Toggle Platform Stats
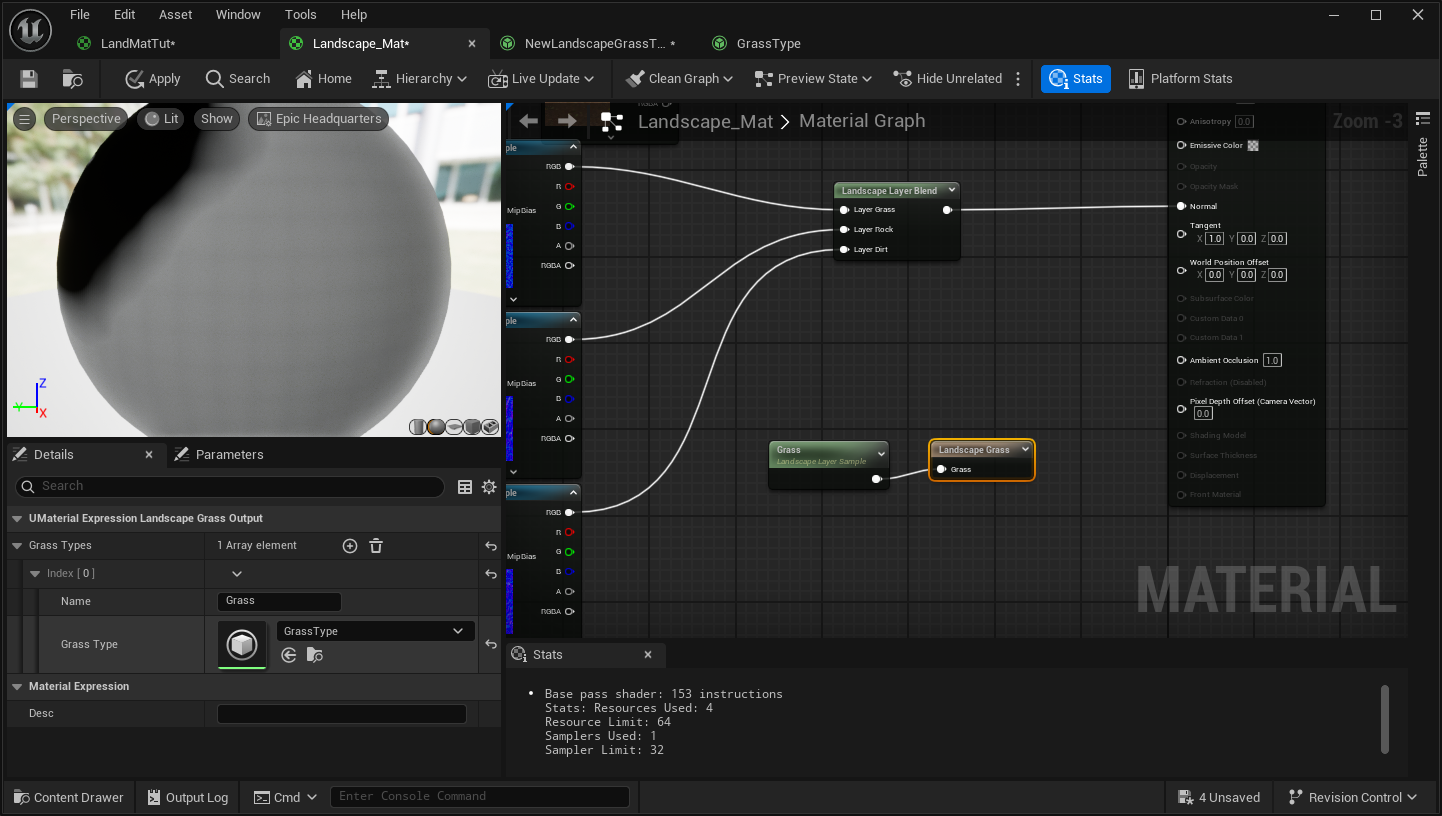 click(x=1180, y=79)
